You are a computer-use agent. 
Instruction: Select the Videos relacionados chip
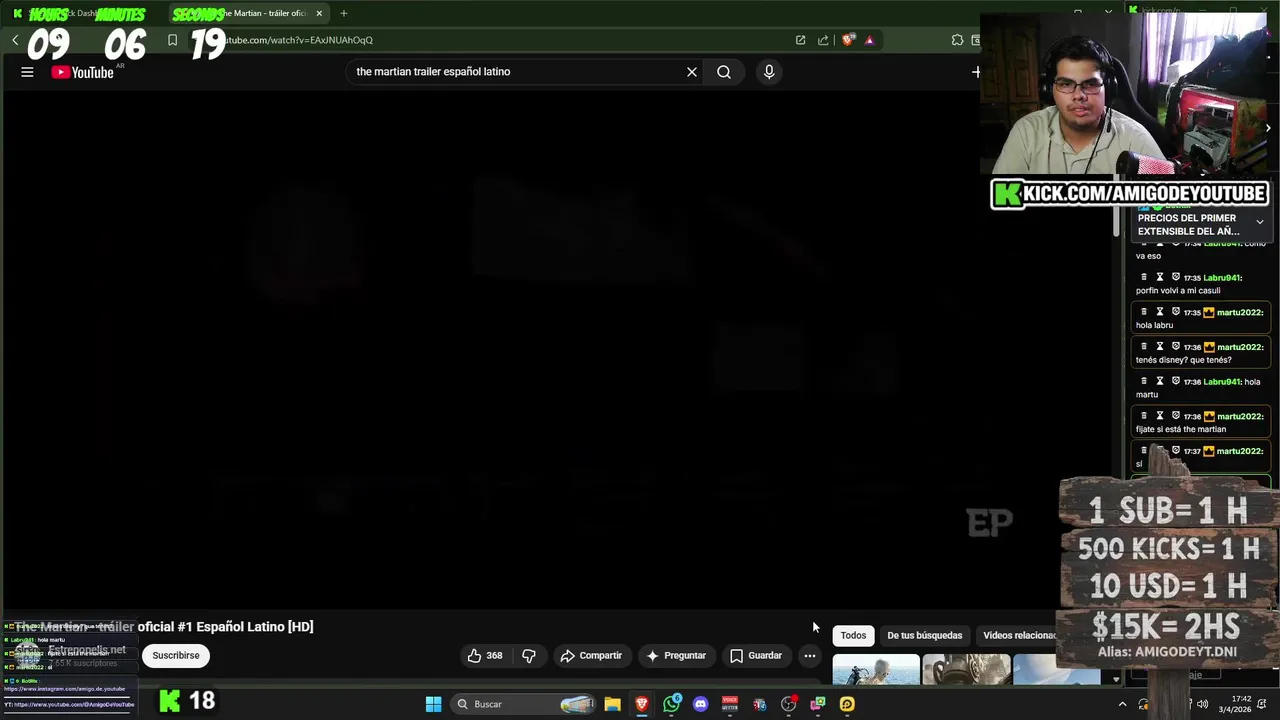coord(1020,636)
